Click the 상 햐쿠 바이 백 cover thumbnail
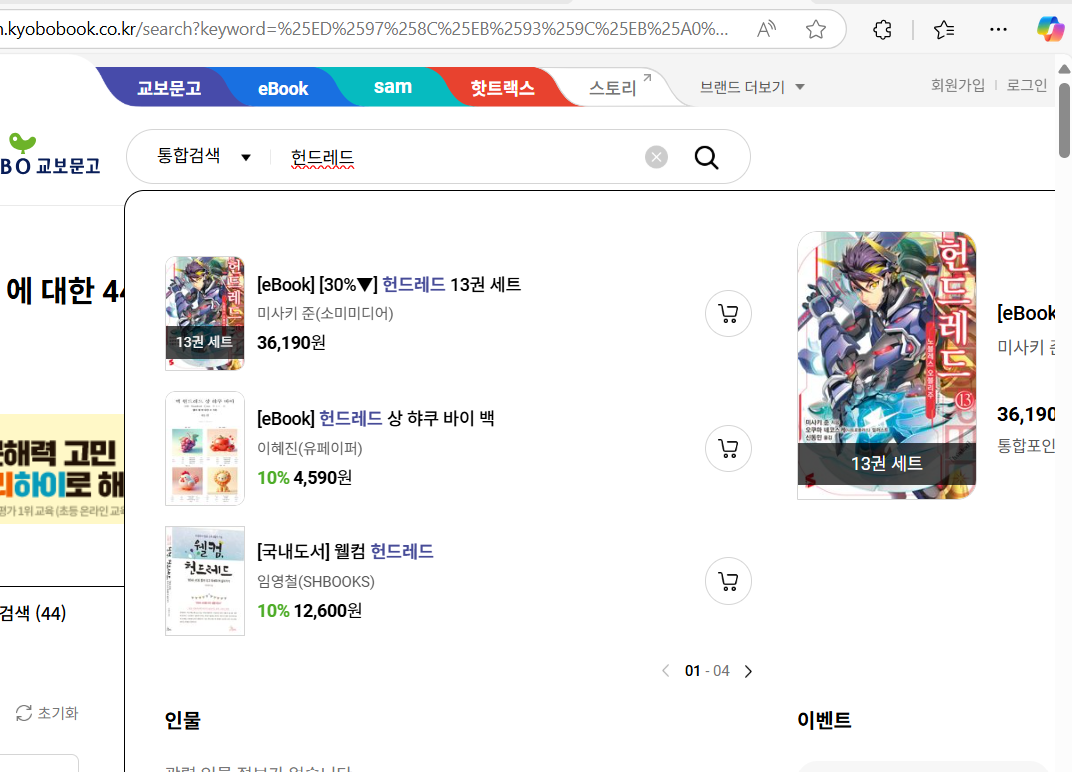Screen dimensions: 1072x772 204,449
